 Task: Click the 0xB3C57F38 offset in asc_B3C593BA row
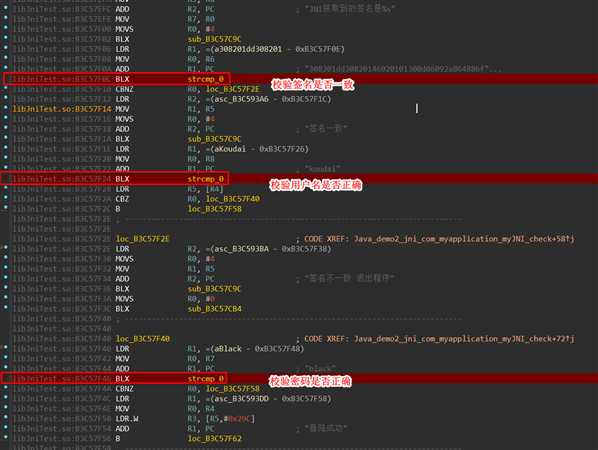coord(304,249)
